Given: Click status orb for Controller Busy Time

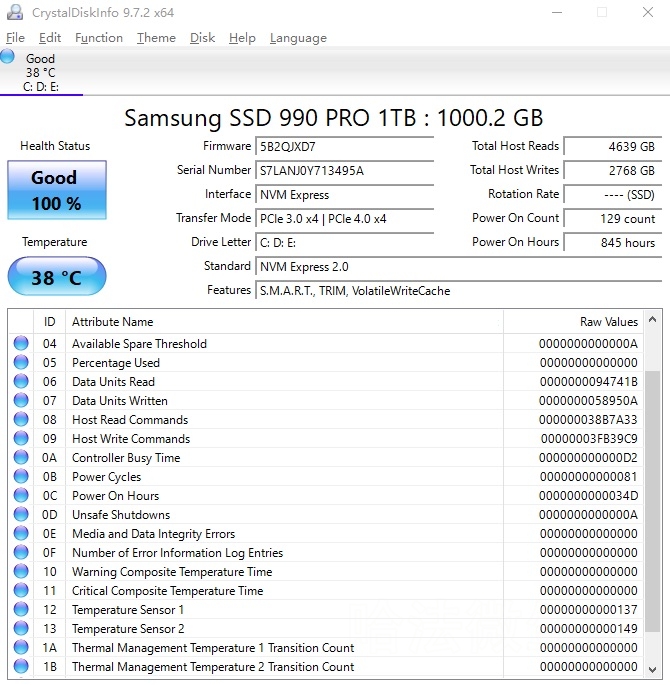Looking at the screenshot, I should click(21, 458).
